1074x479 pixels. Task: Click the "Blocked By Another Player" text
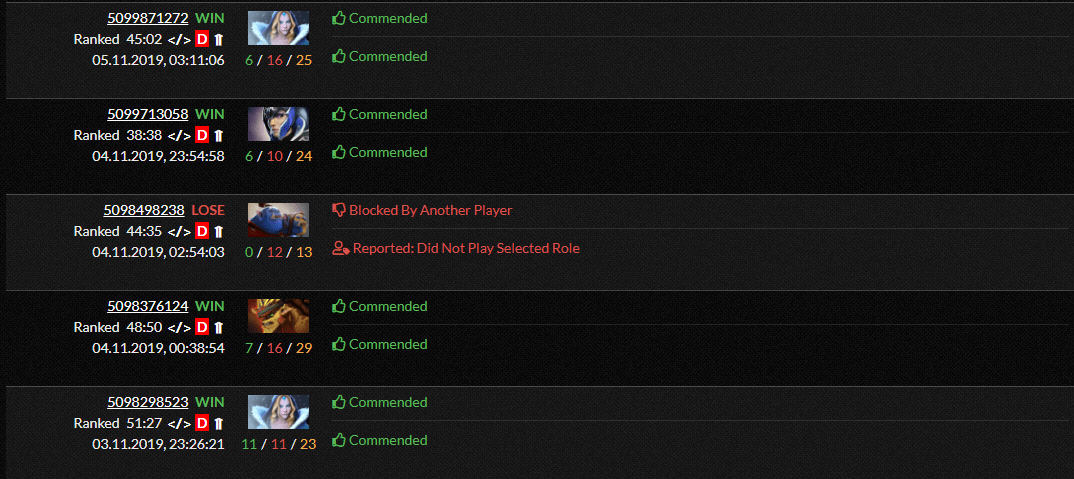430,211
